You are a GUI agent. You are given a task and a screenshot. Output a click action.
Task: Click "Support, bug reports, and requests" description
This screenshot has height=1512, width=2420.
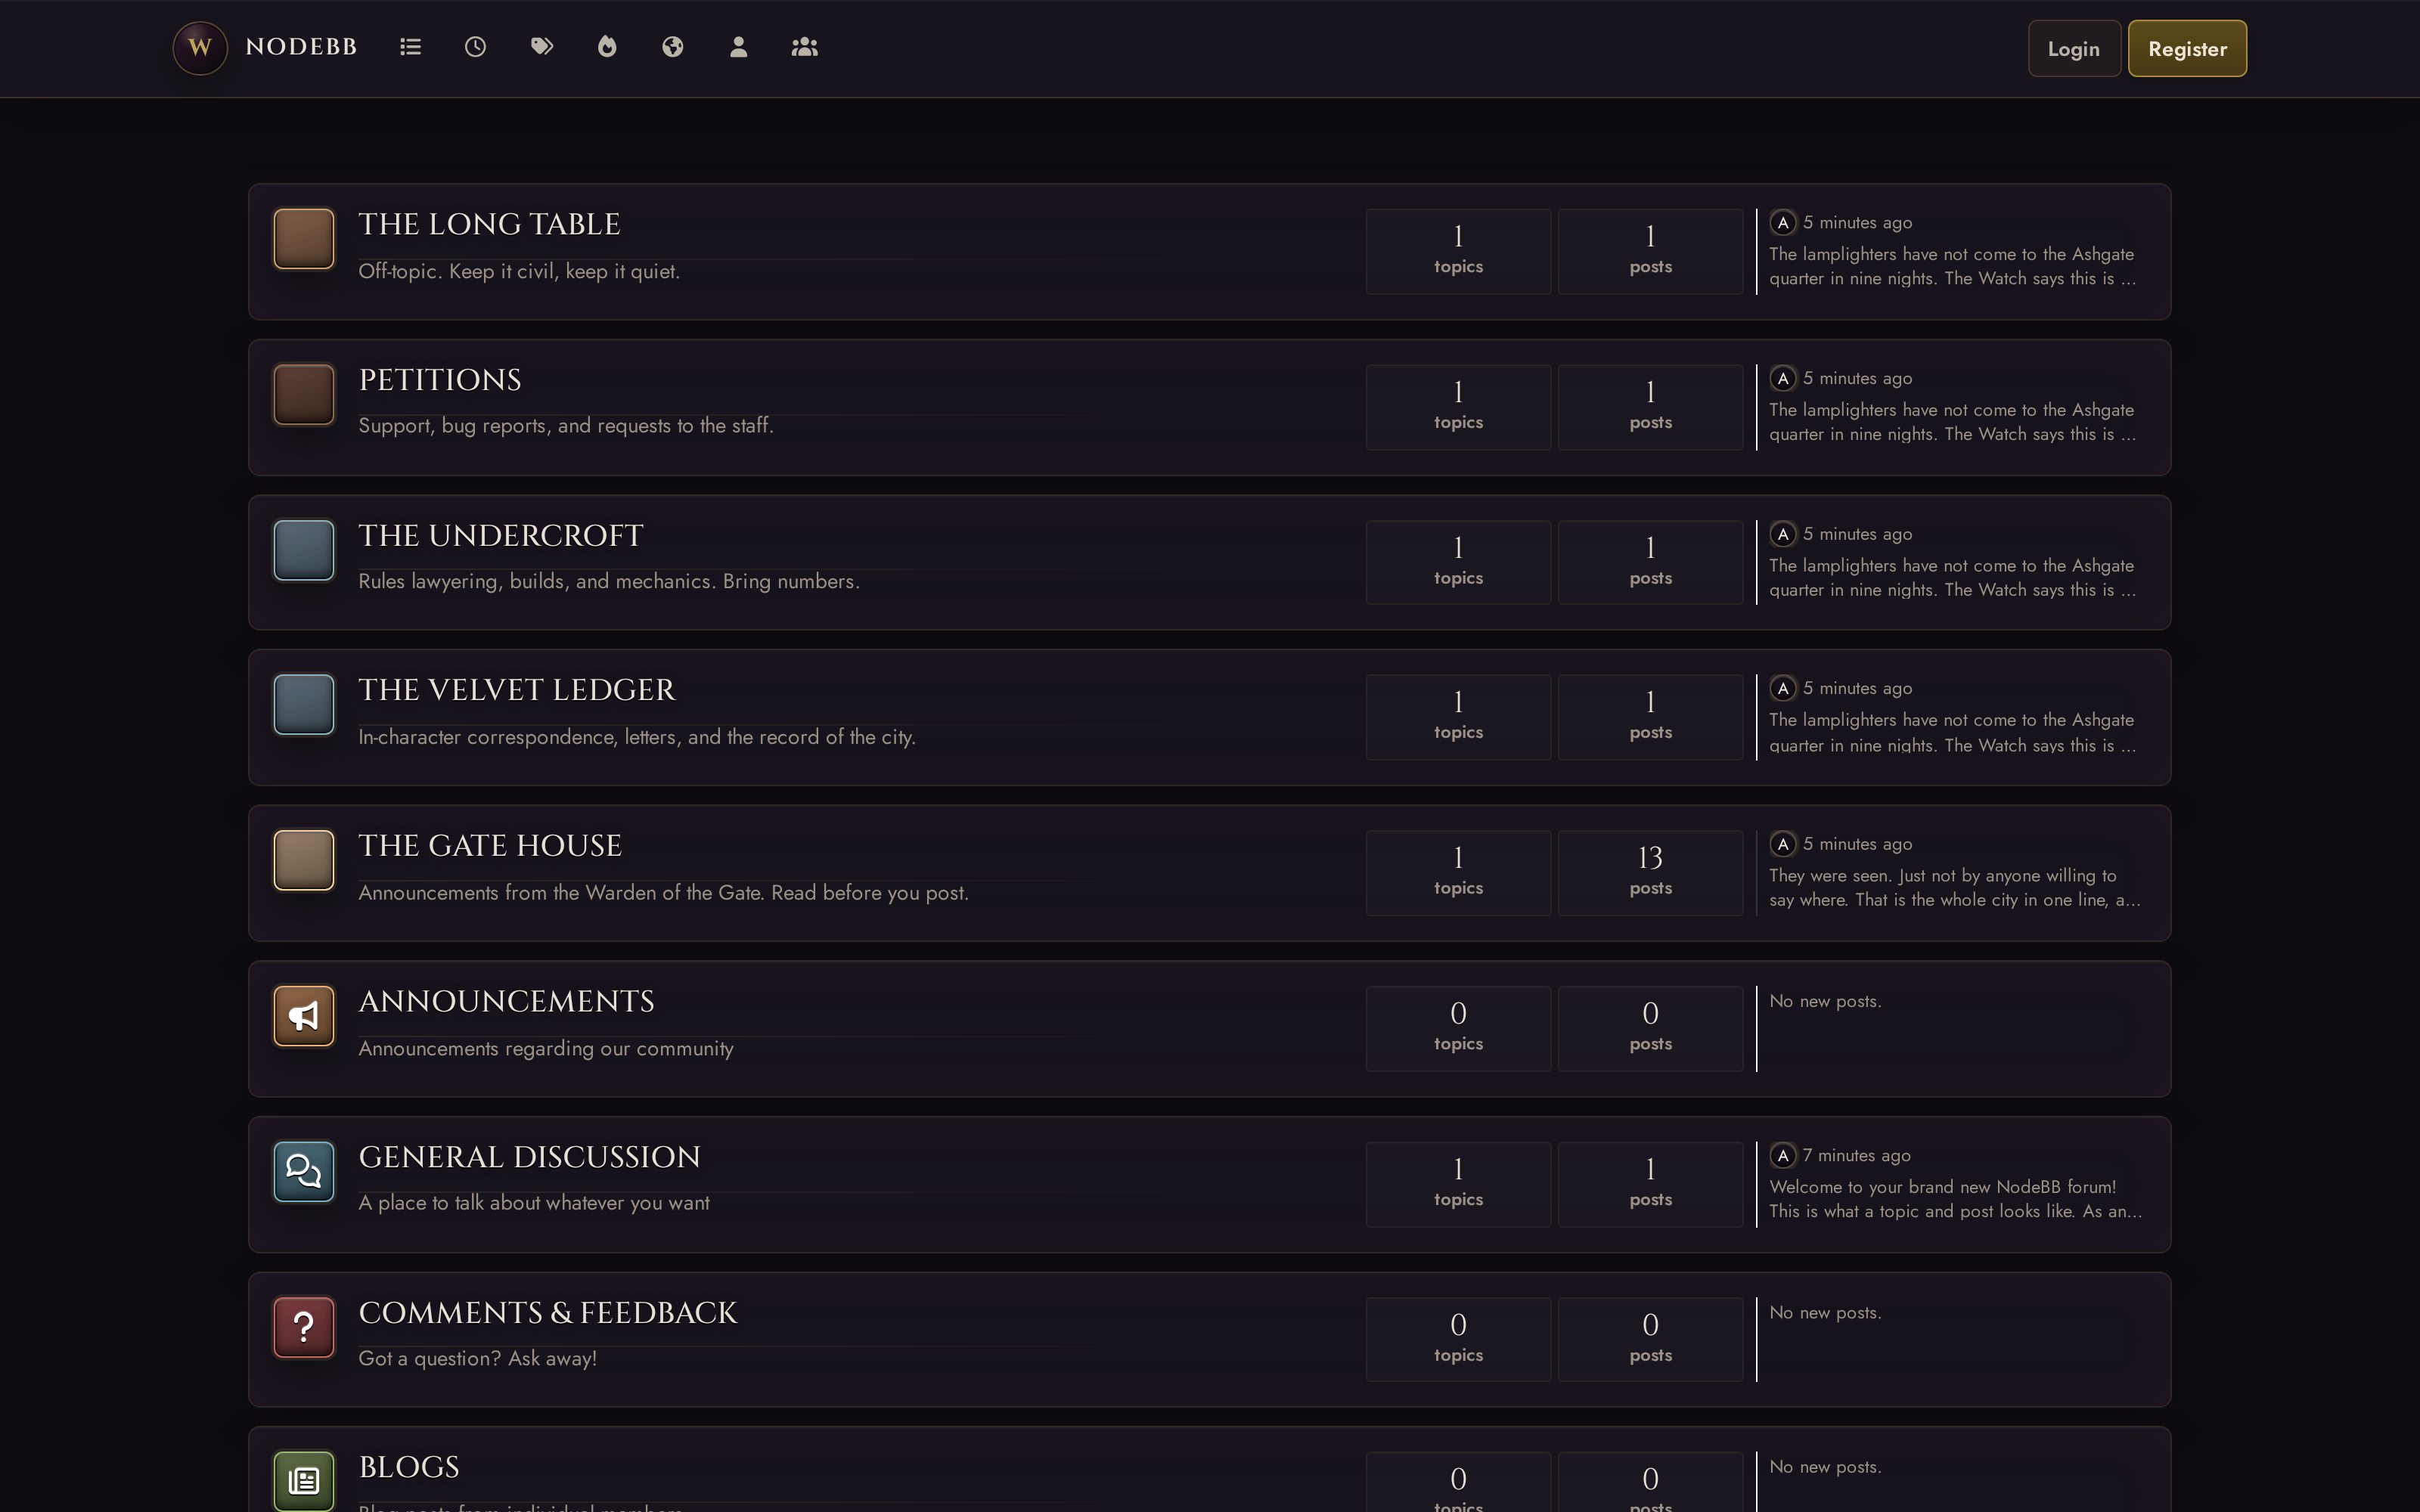tap(566, 426)
